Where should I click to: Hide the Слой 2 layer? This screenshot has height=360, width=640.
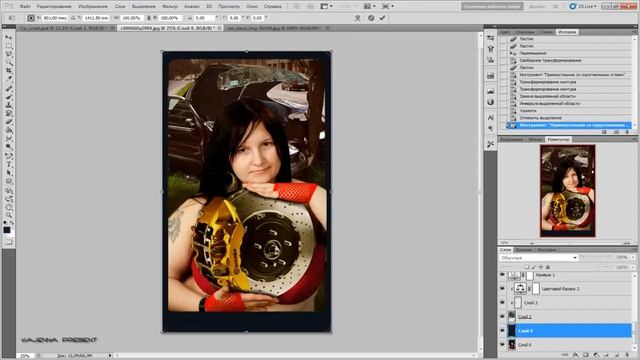tap(502, 316)
